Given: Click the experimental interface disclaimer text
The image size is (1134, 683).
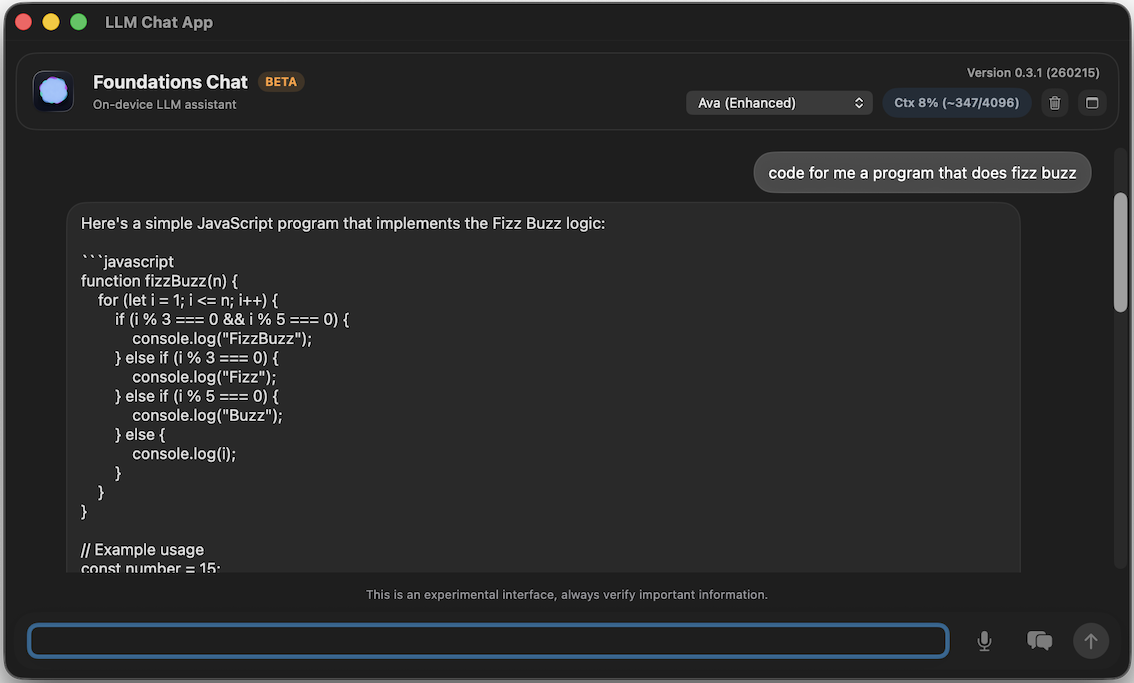Looking at the screenshot, I should click(567, 594).
